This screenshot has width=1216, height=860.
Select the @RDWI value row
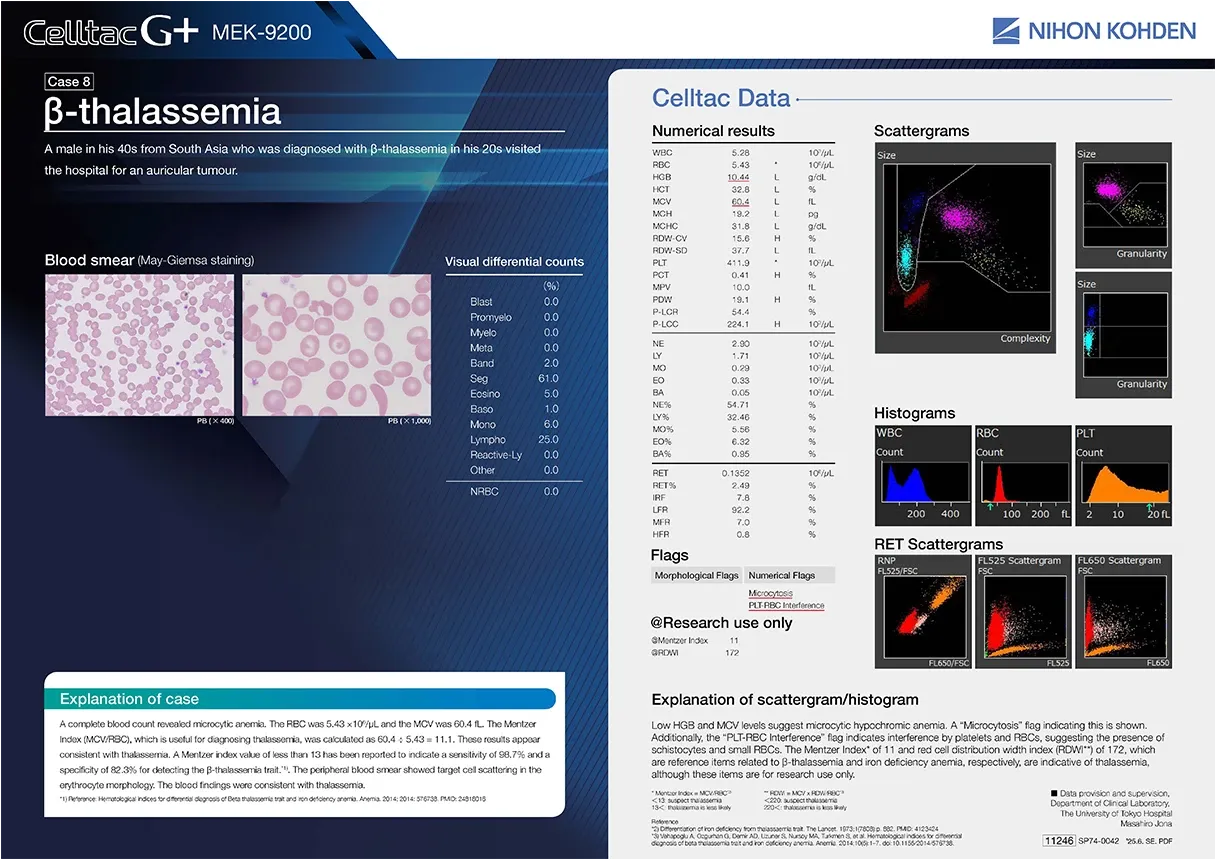[x=695, y=652]
